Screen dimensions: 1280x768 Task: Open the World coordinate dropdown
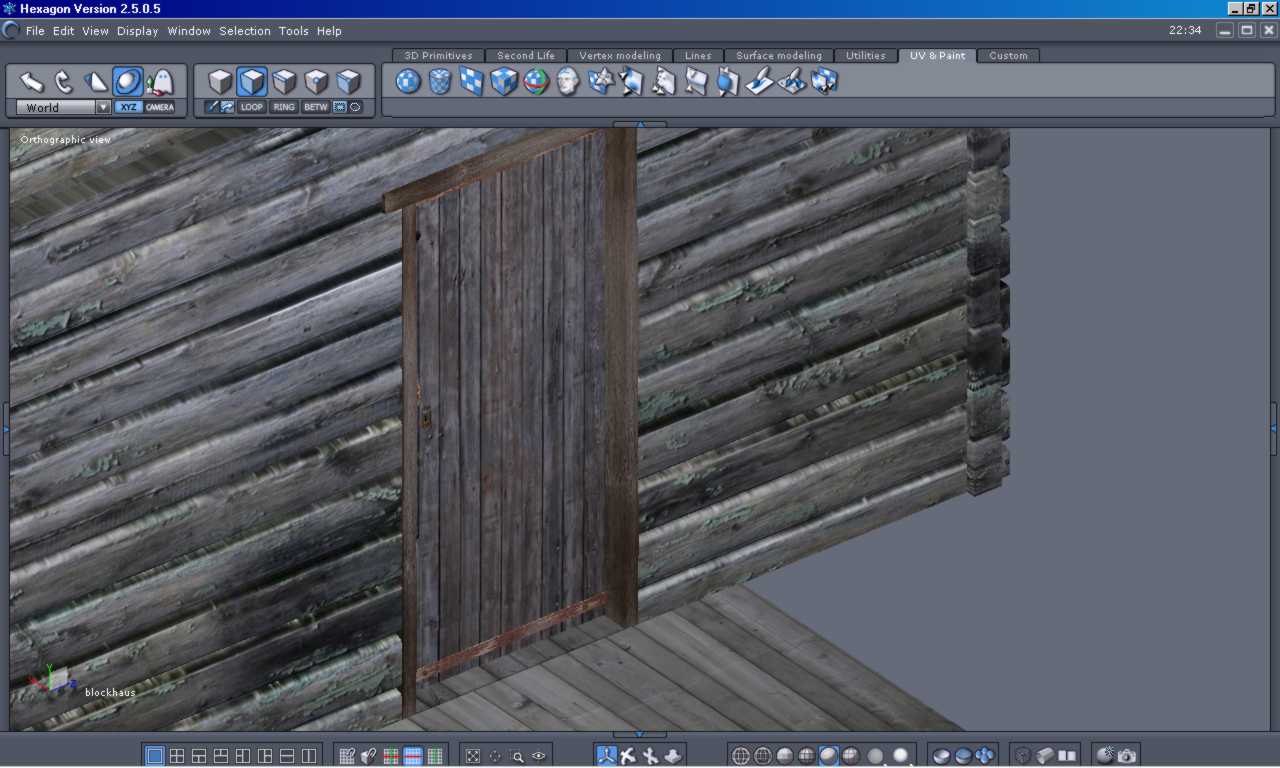tap(63, 107)
